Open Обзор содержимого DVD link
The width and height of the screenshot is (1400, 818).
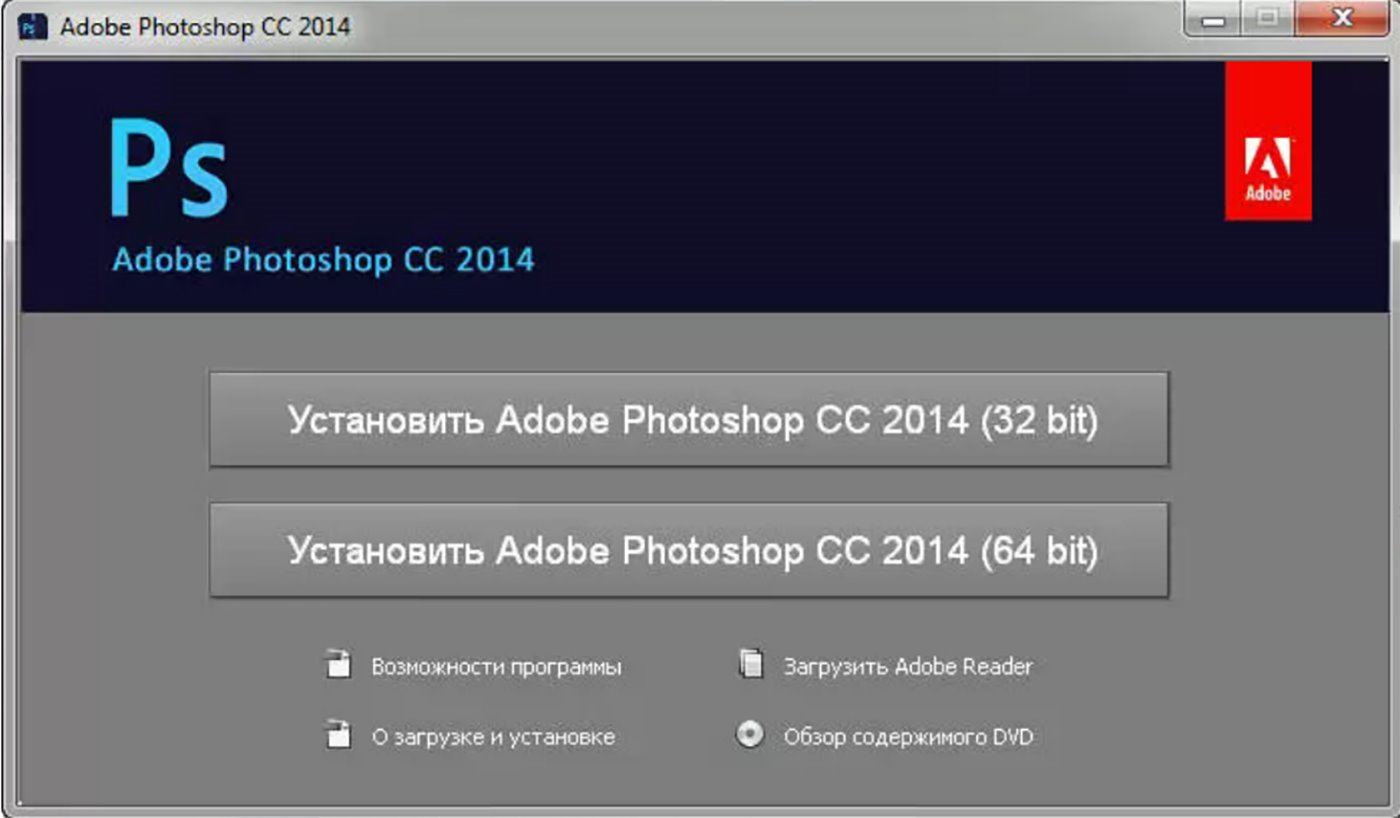[908, 737]
